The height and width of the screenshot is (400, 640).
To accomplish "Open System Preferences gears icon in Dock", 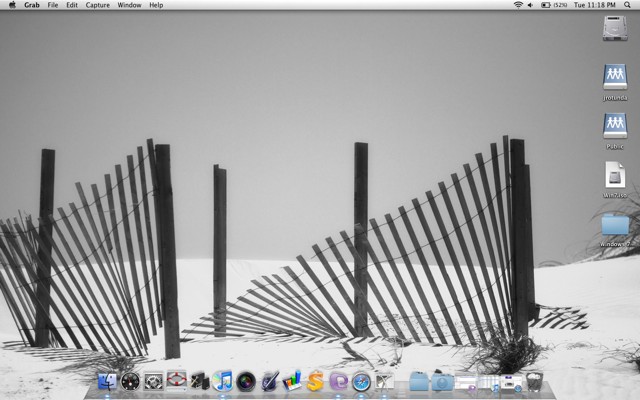I will click(153, 382).
